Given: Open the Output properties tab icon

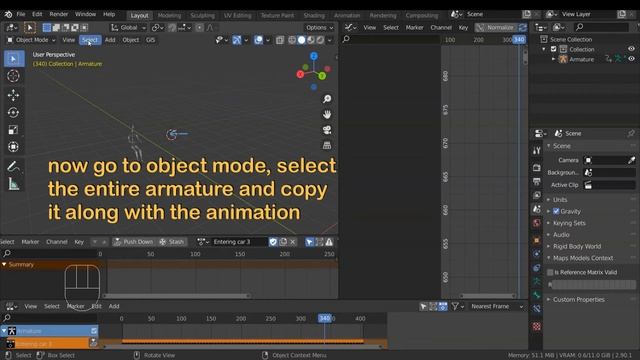Looking at the screenshot, I should coord(537,181).
